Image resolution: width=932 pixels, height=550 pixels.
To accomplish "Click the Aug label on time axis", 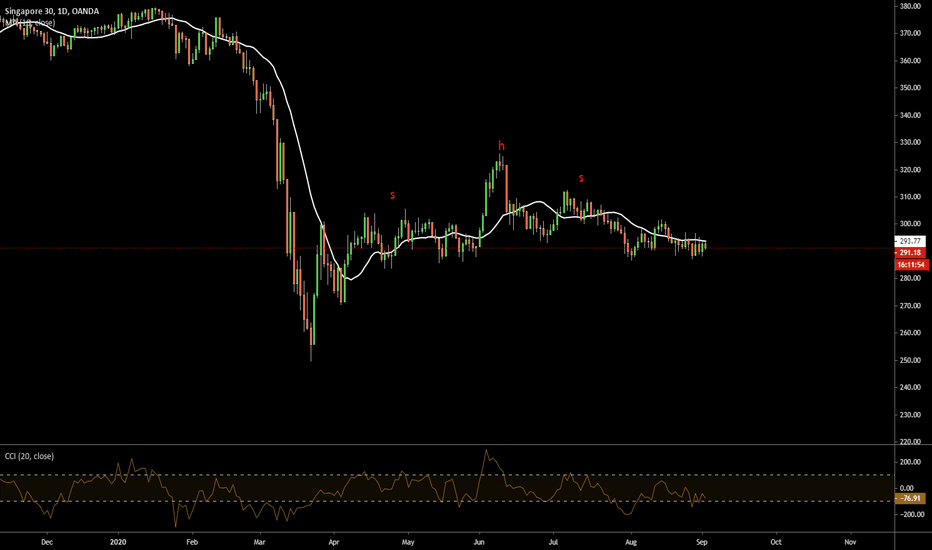I will pyautogui.click(x=631, y=542).
